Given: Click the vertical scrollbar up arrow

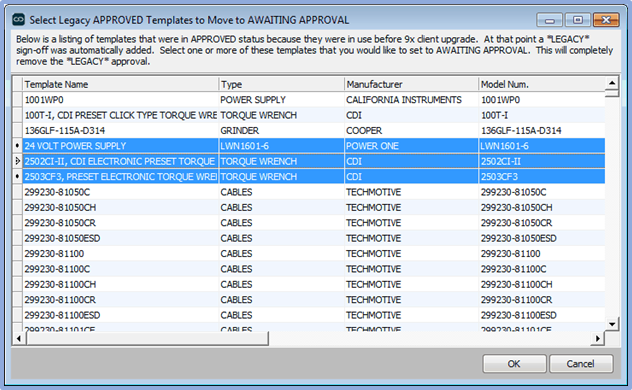Looking at the screenshot, I should [612, 83].
